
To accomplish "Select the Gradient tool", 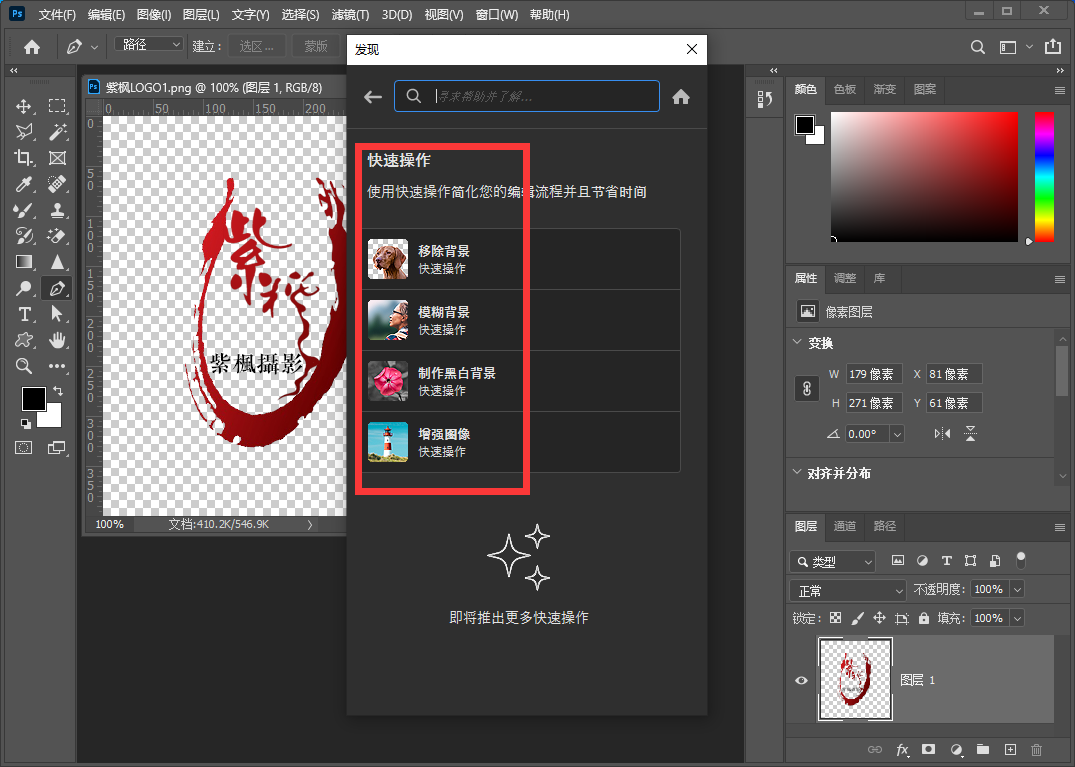I will [24, 263].
